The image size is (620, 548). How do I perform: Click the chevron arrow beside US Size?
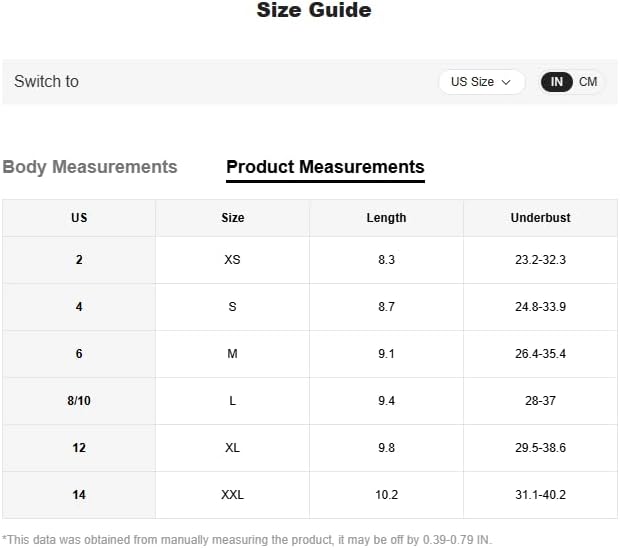pos(506,82)
